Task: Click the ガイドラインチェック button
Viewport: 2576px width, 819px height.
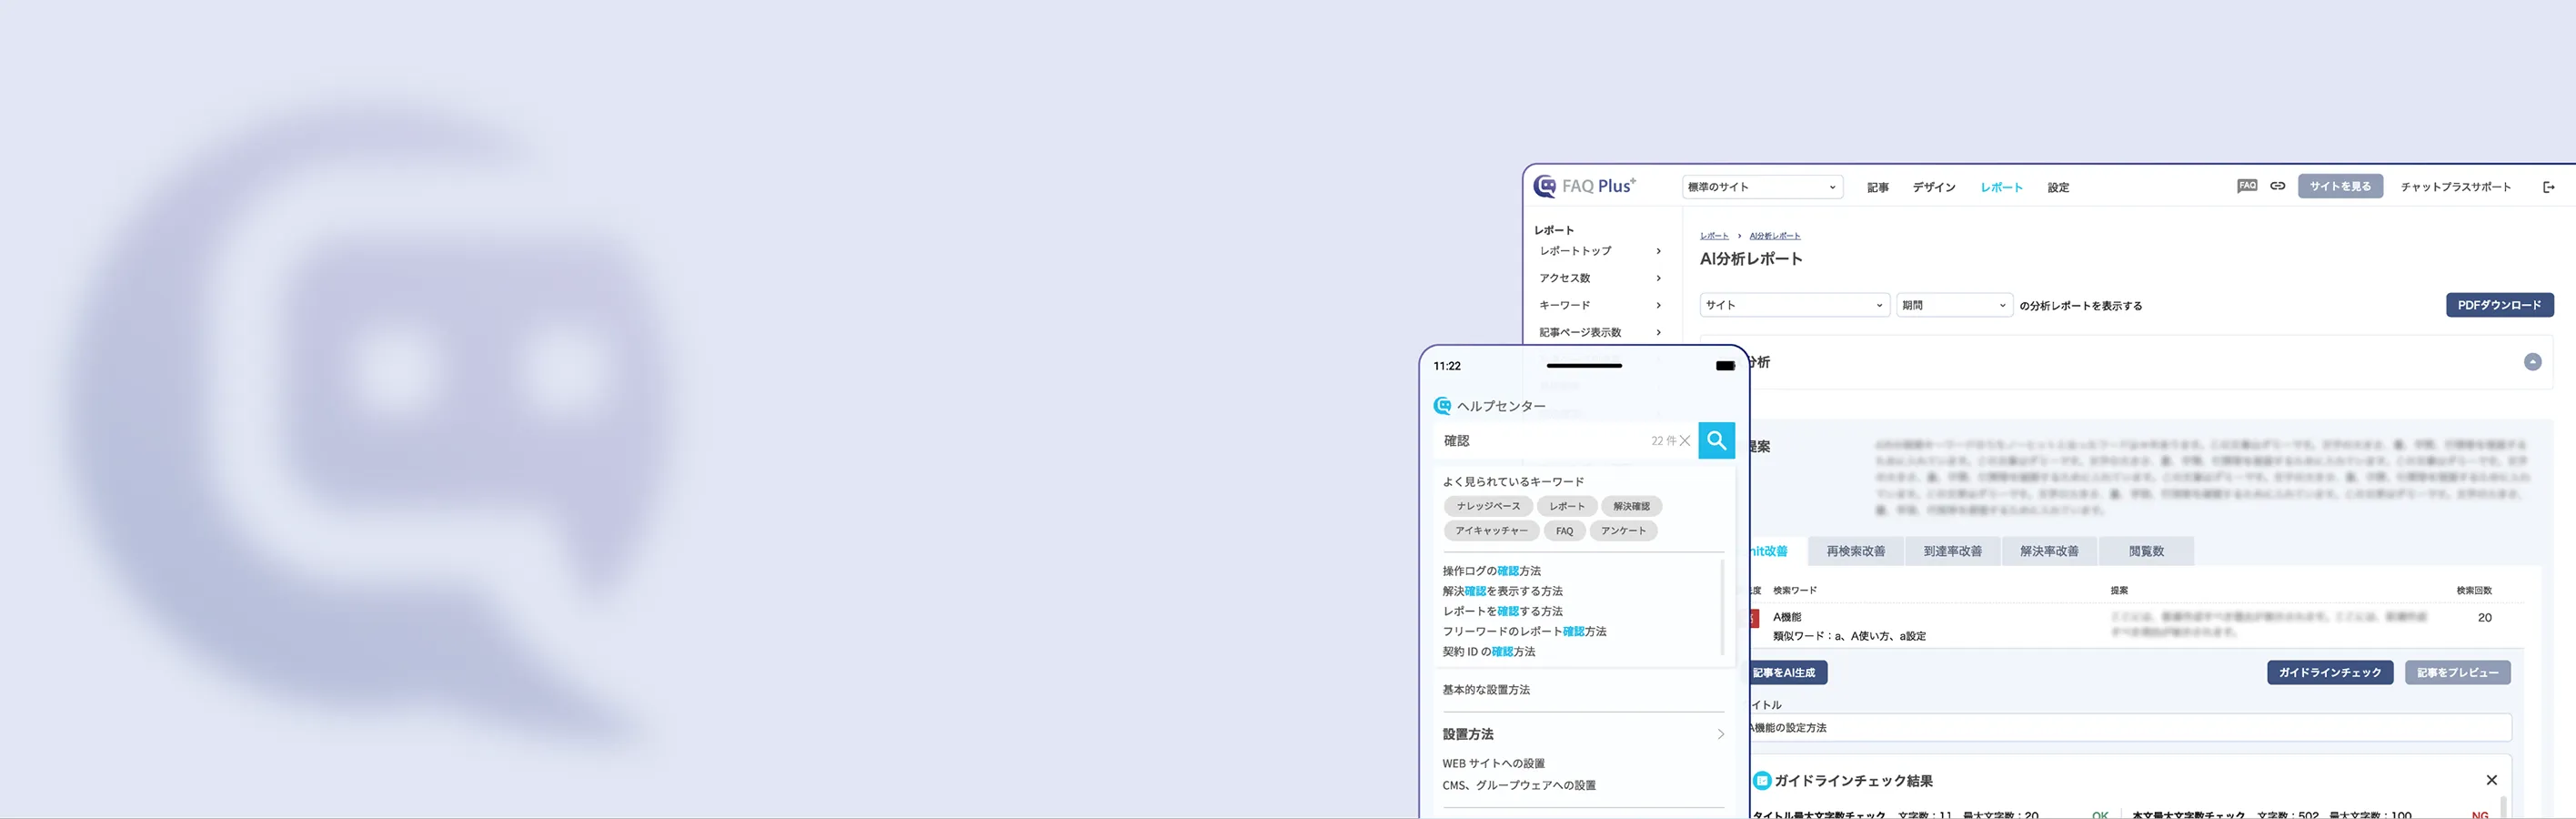Action: (2329, 673)
